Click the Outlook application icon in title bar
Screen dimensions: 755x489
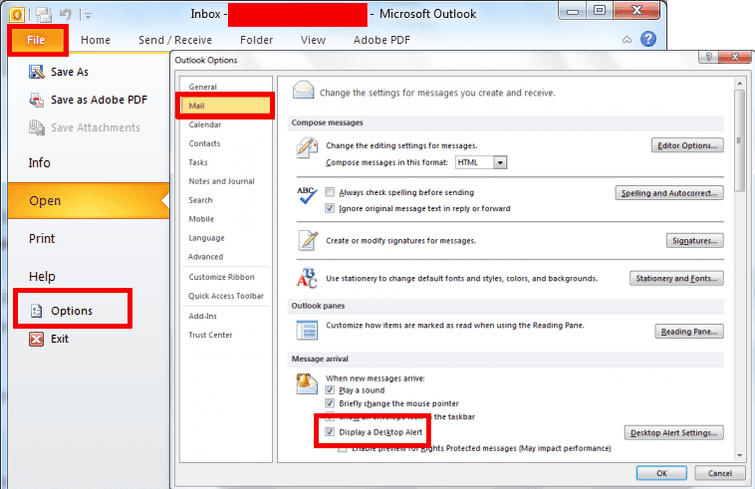coord(16,15)
